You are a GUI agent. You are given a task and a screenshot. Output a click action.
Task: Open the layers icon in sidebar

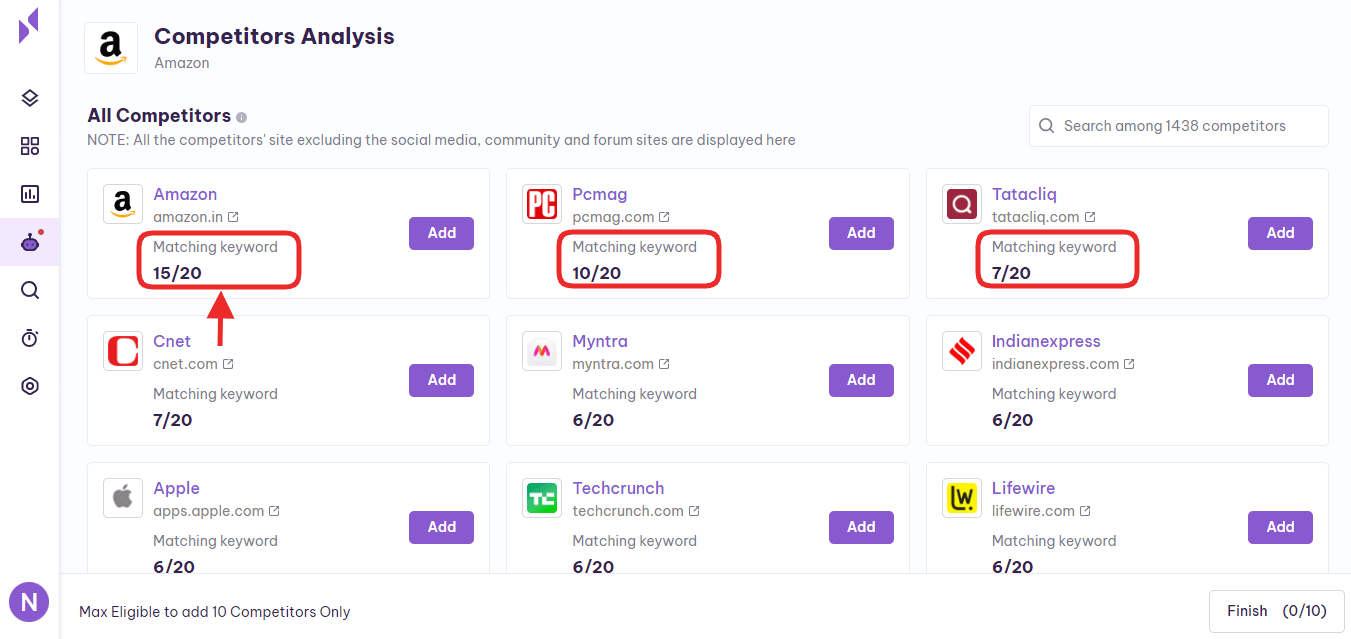coord(30,98)
